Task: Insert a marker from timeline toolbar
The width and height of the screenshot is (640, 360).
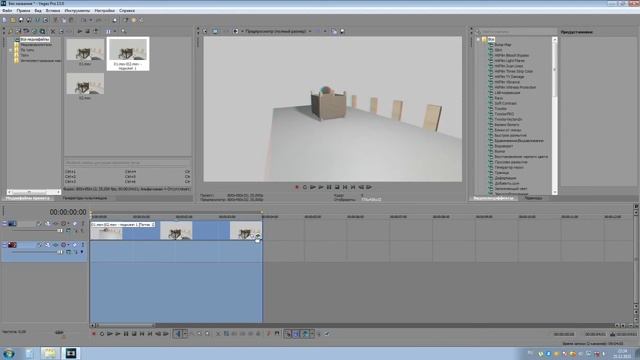Action: (x=269, y=334)
